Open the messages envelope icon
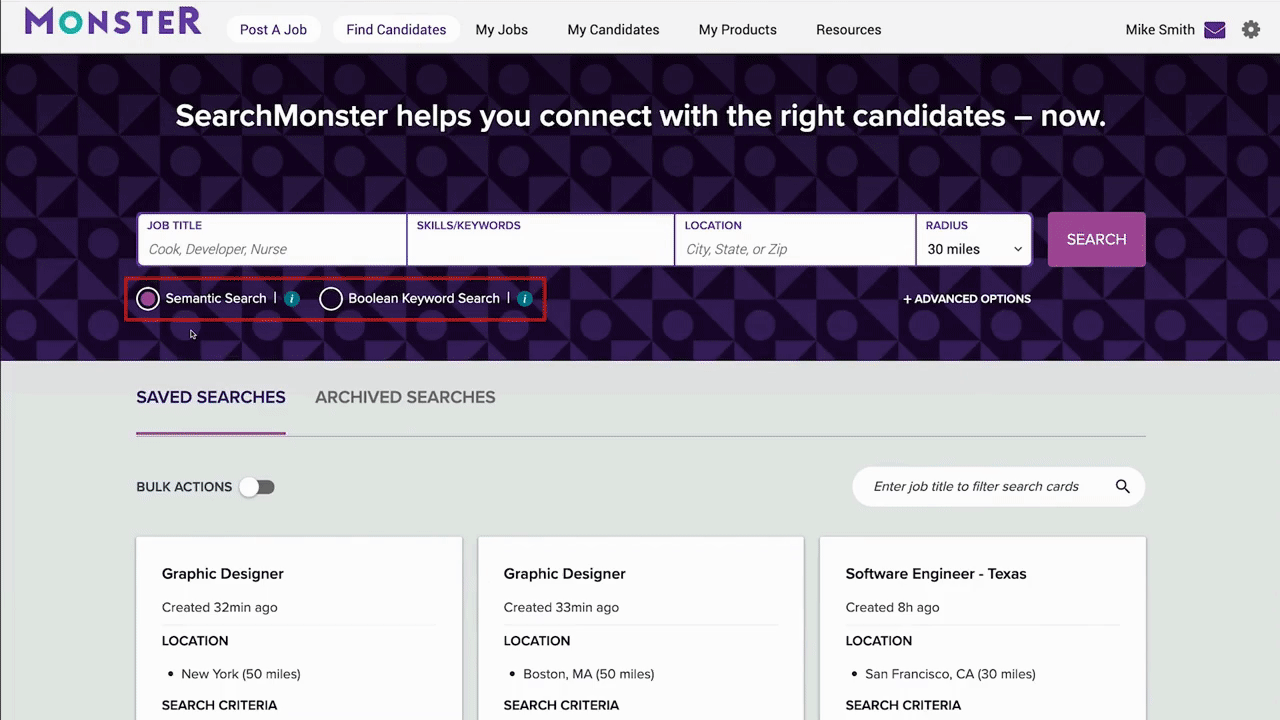 tap(1215, 30)
